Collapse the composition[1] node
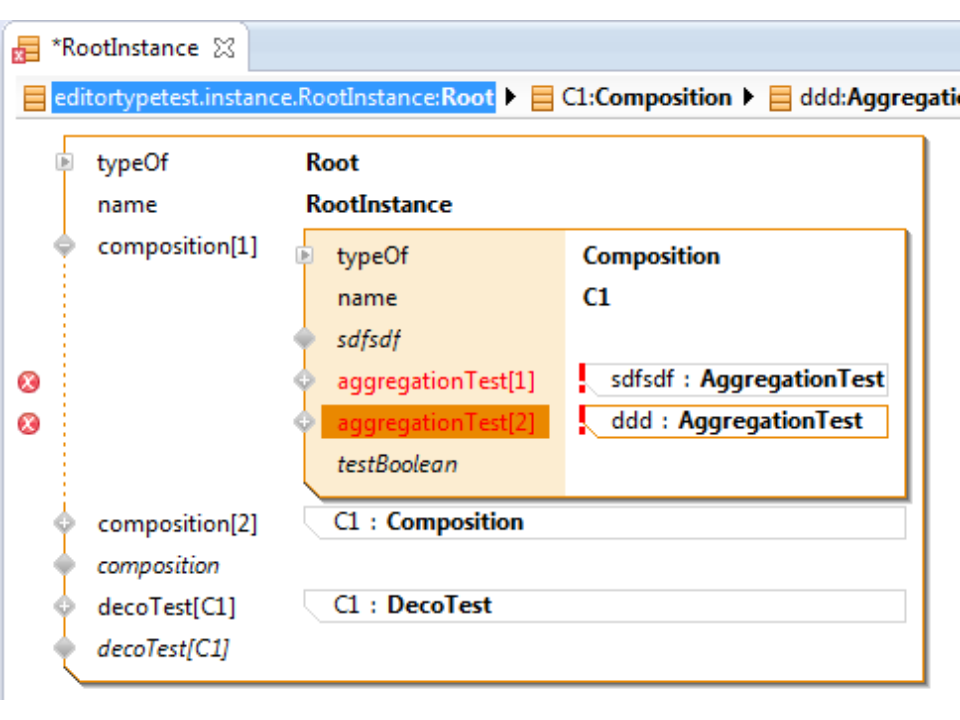 point(65,246)
